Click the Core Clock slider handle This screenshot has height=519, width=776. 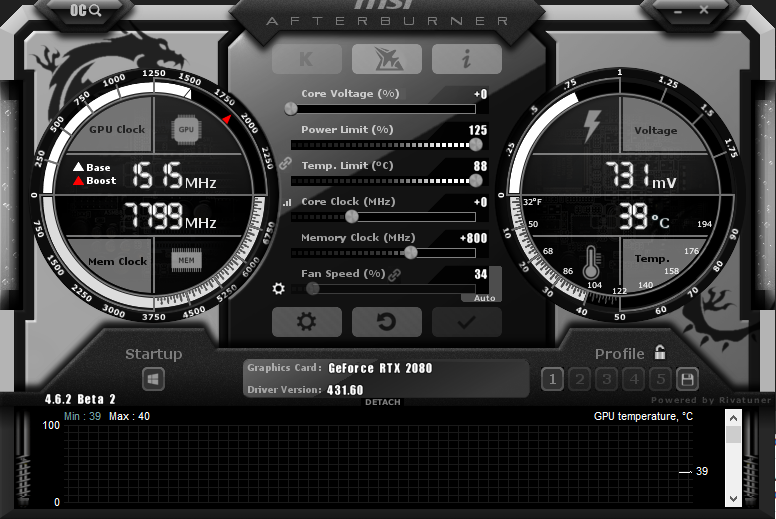pyautogui.click(x=351, y=216)
